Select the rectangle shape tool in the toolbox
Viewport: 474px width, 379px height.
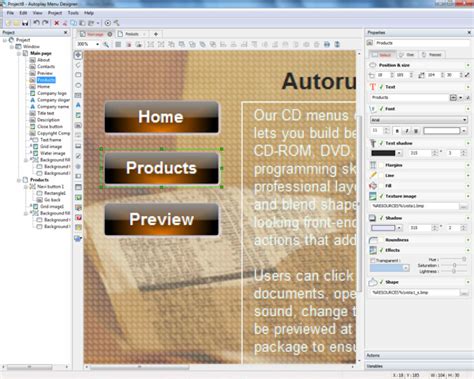(x=78, y=75)
